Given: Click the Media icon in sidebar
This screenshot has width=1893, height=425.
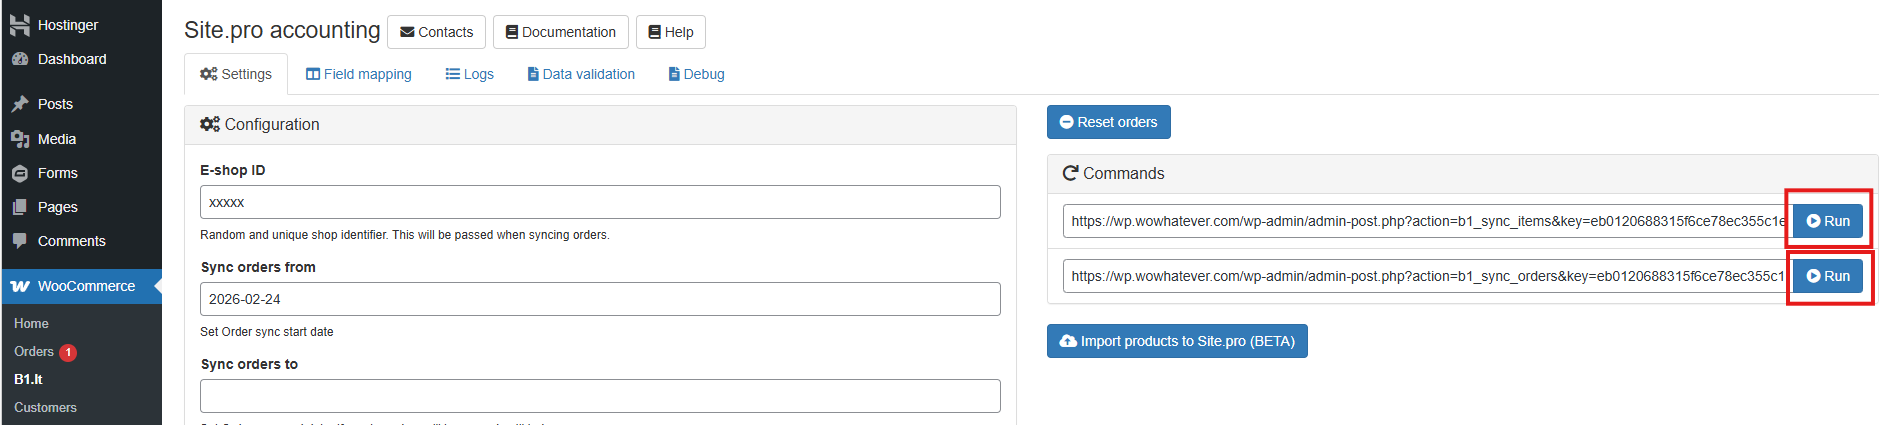Looking at the screenshot, I should (x=20, y=139).
